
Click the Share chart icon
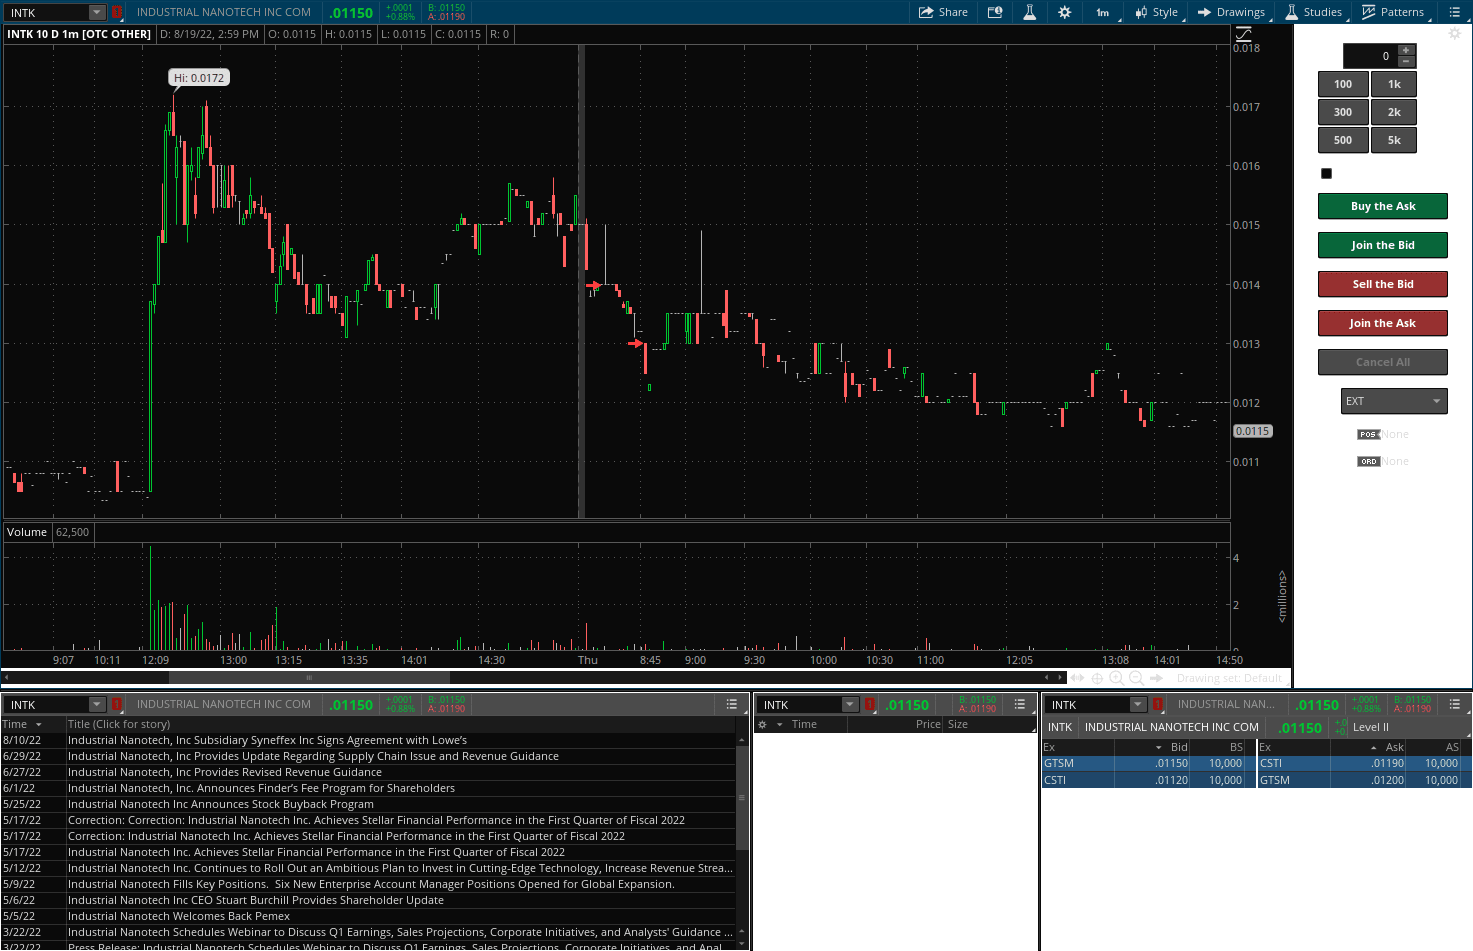pyautogui.click(x=943, y=12)
